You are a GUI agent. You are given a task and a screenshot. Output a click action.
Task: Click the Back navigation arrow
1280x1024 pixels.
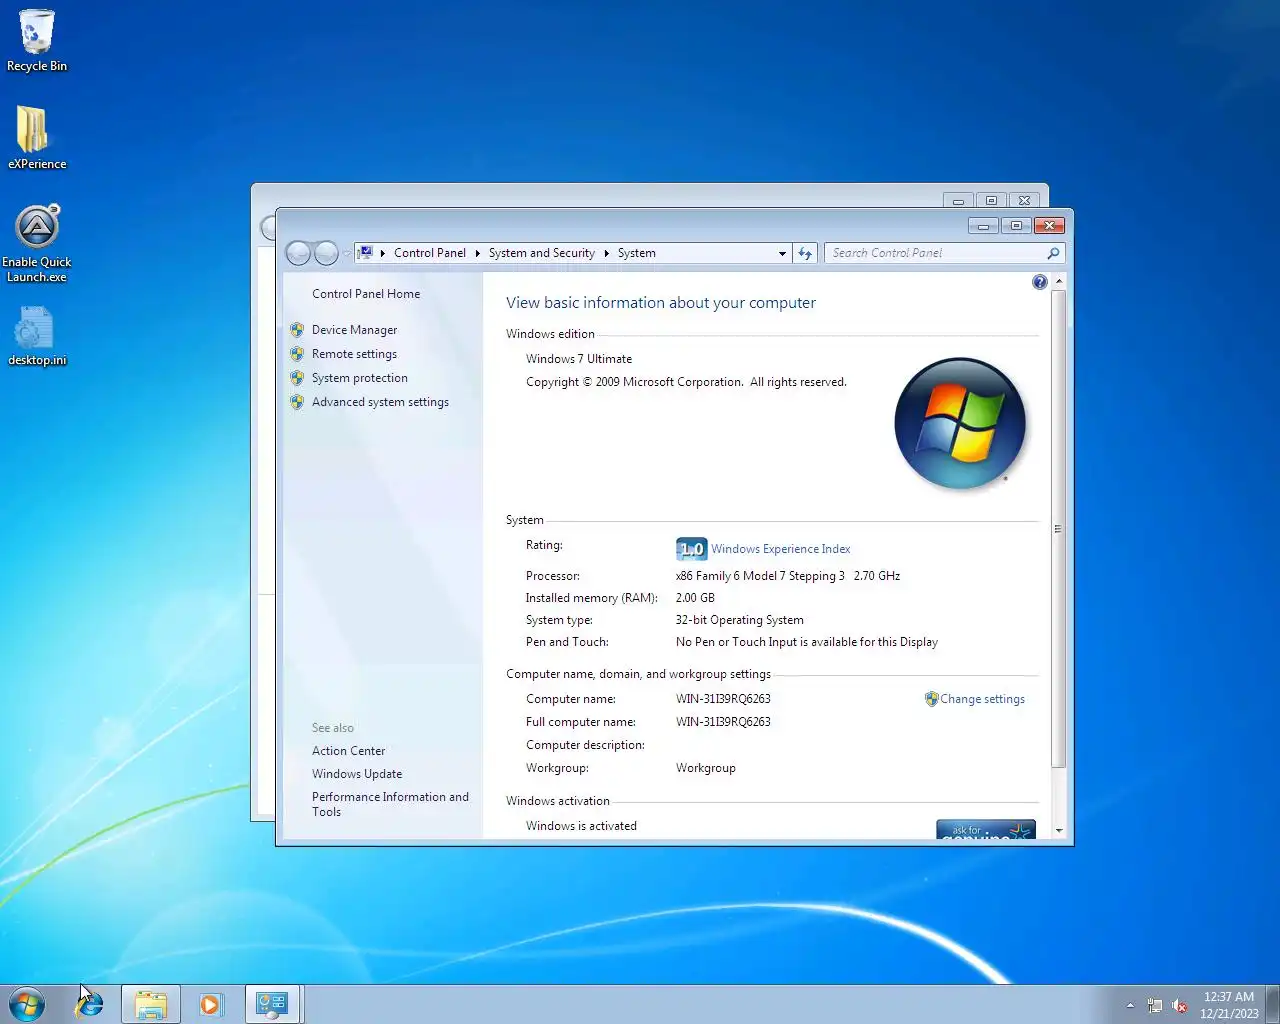pyautogui.click(x=298, y=253)
